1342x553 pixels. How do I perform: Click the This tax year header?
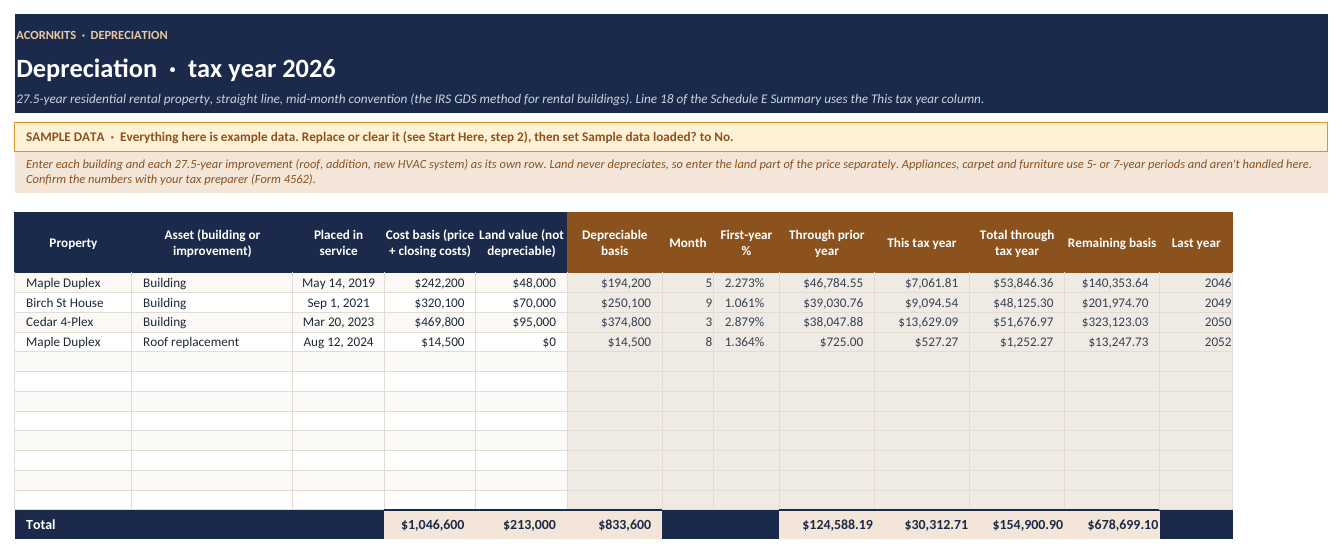(921, 243)
